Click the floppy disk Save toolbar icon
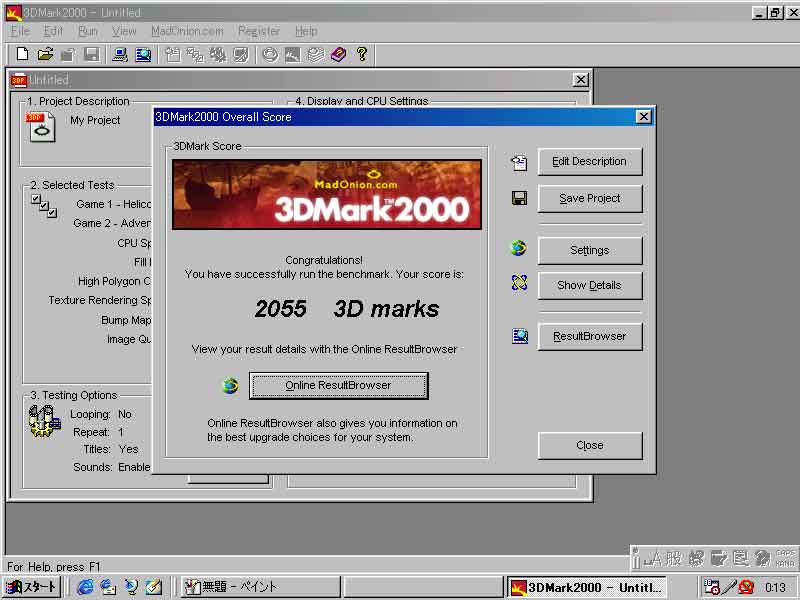 (91, 54)
